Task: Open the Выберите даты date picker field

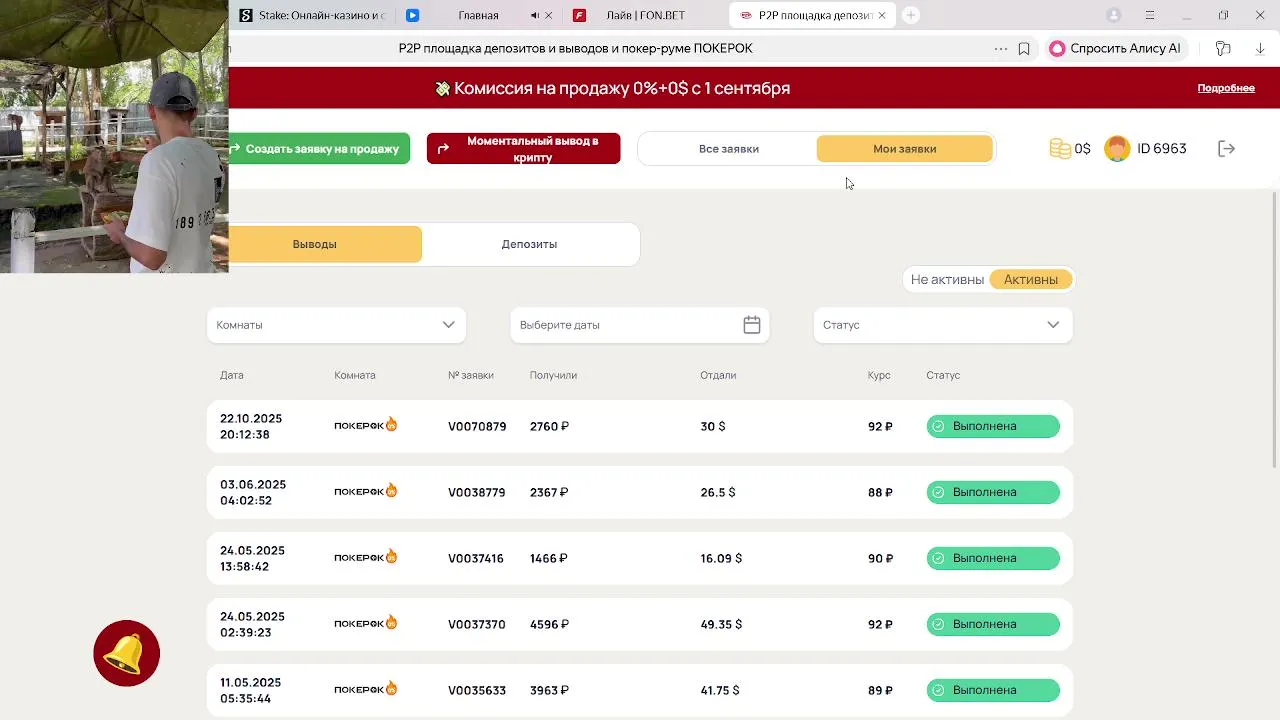Action: (x=640, y=325)
